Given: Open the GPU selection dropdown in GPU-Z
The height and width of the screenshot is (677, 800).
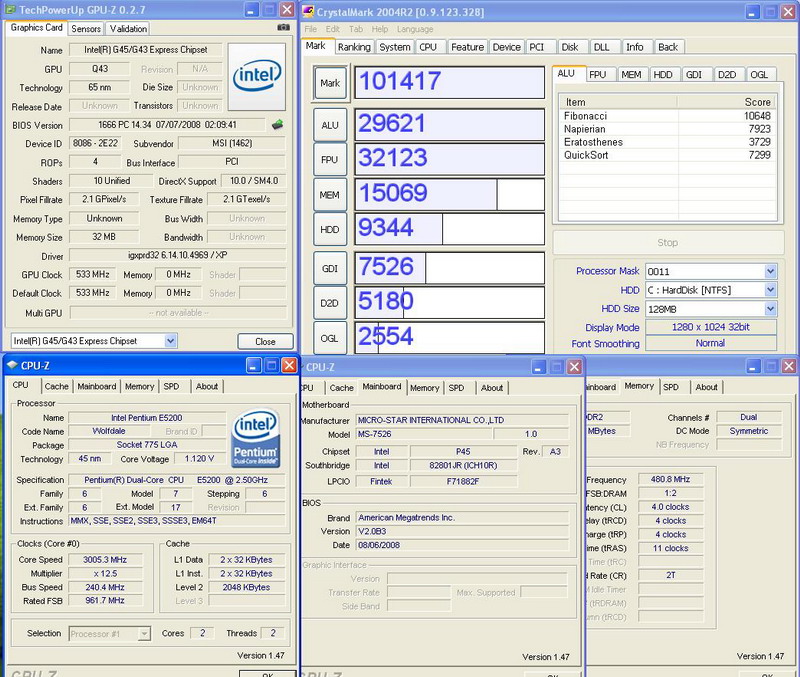Looking at the screenshot, I should tap(171, 341).
